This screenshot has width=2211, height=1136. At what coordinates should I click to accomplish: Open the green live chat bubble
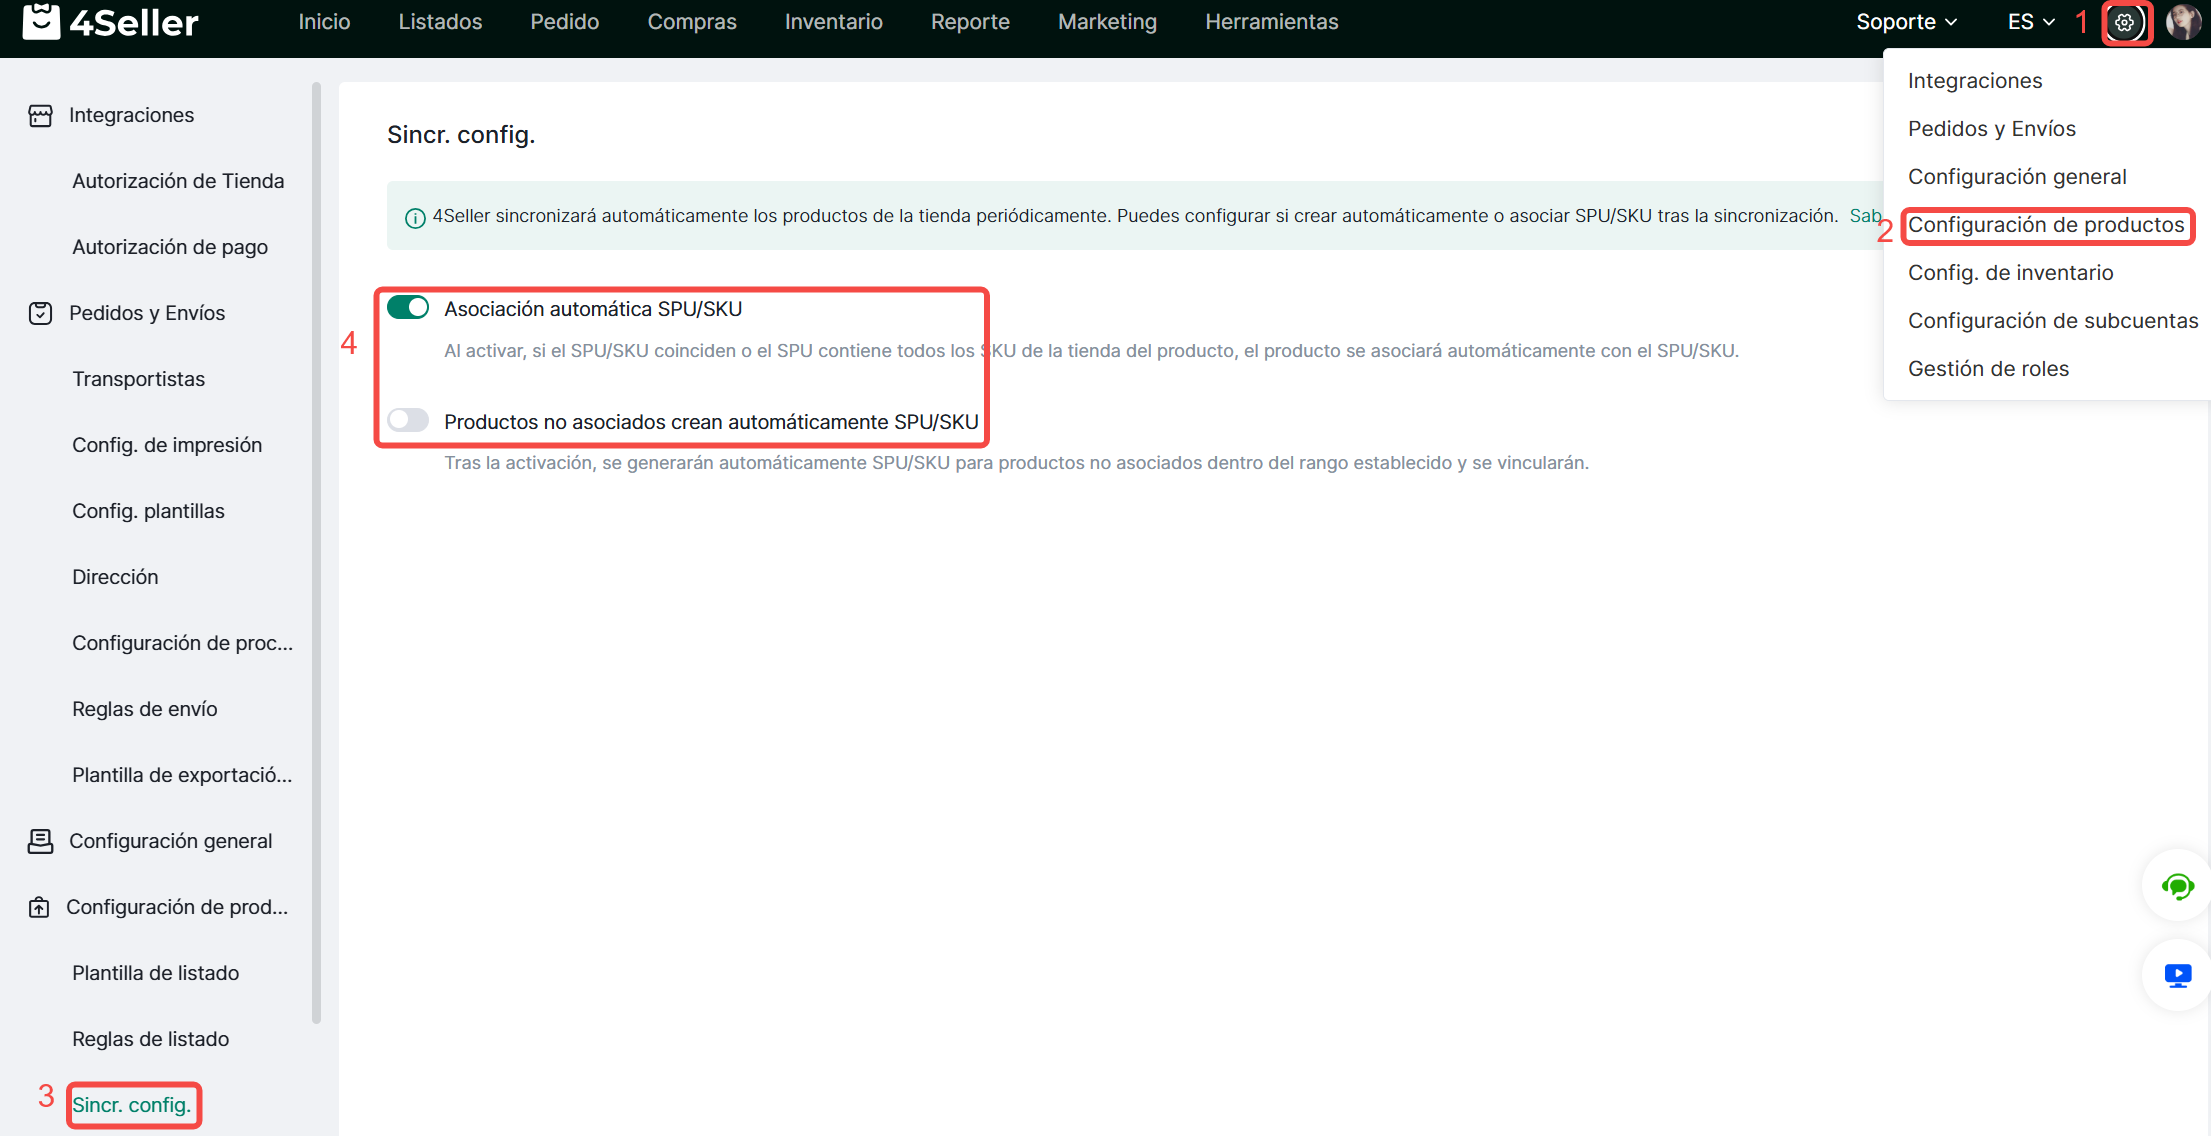click(2177, 886)
